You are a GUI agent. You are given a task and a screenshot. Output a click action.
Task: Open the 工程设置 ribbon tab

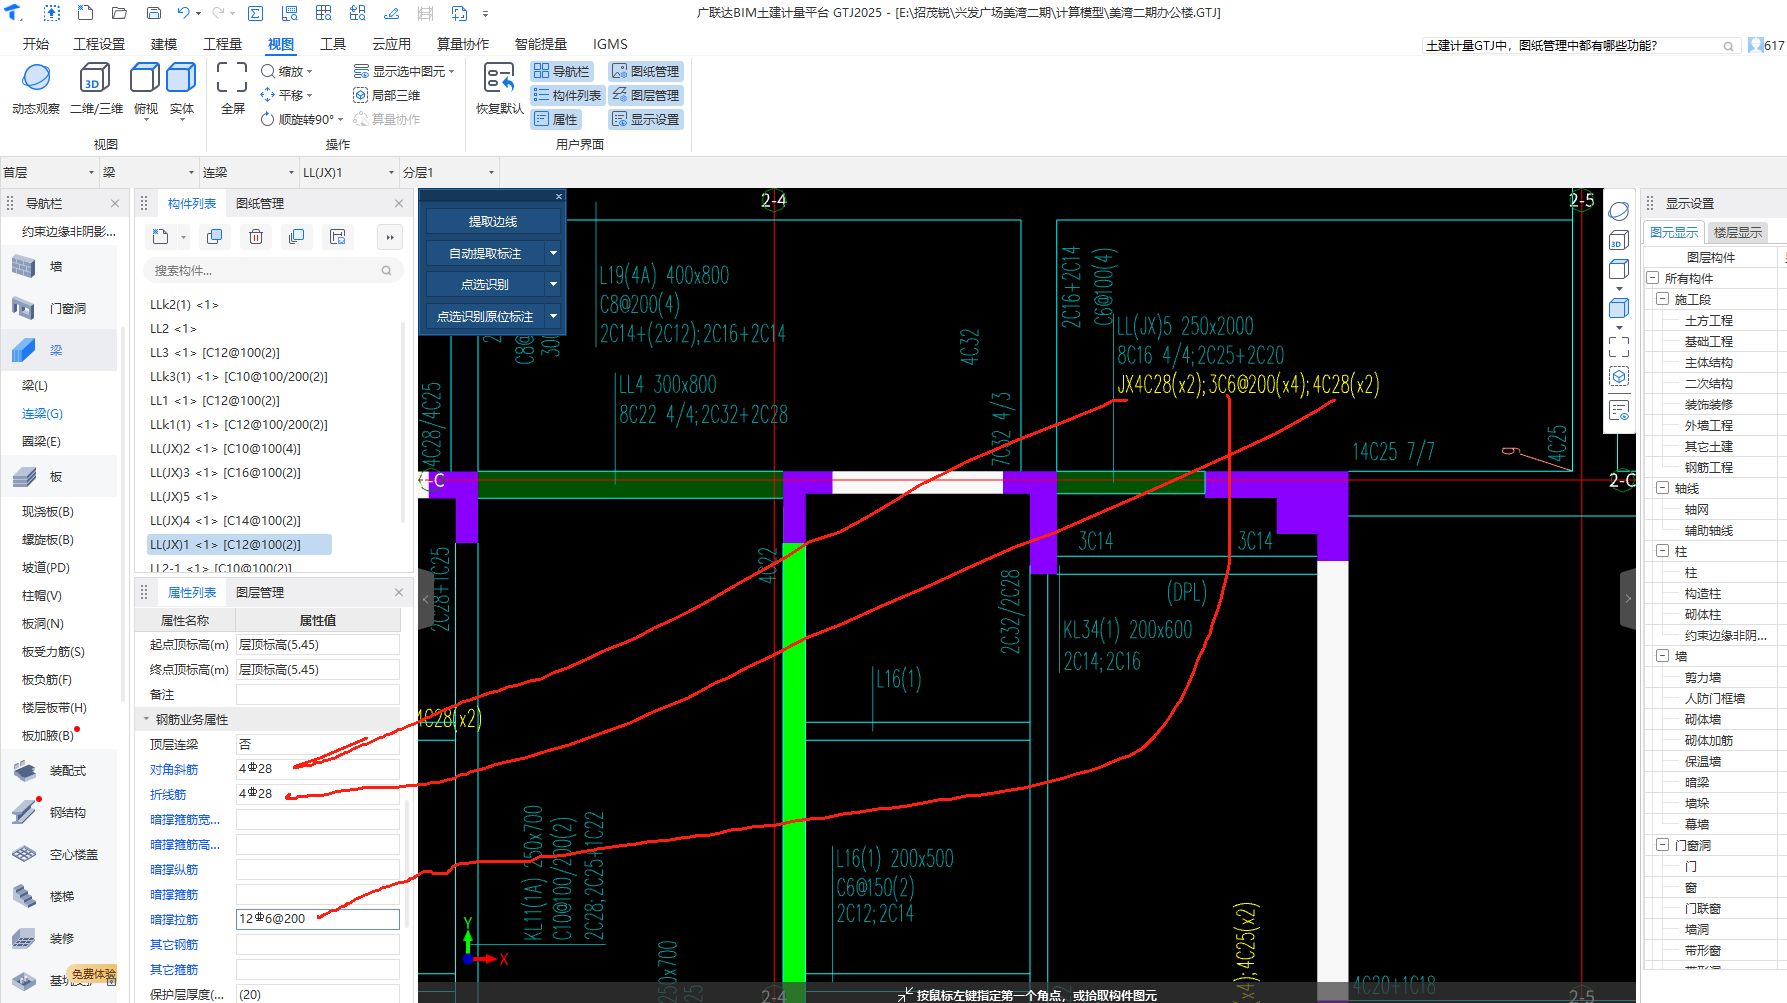tap(99, 44)
